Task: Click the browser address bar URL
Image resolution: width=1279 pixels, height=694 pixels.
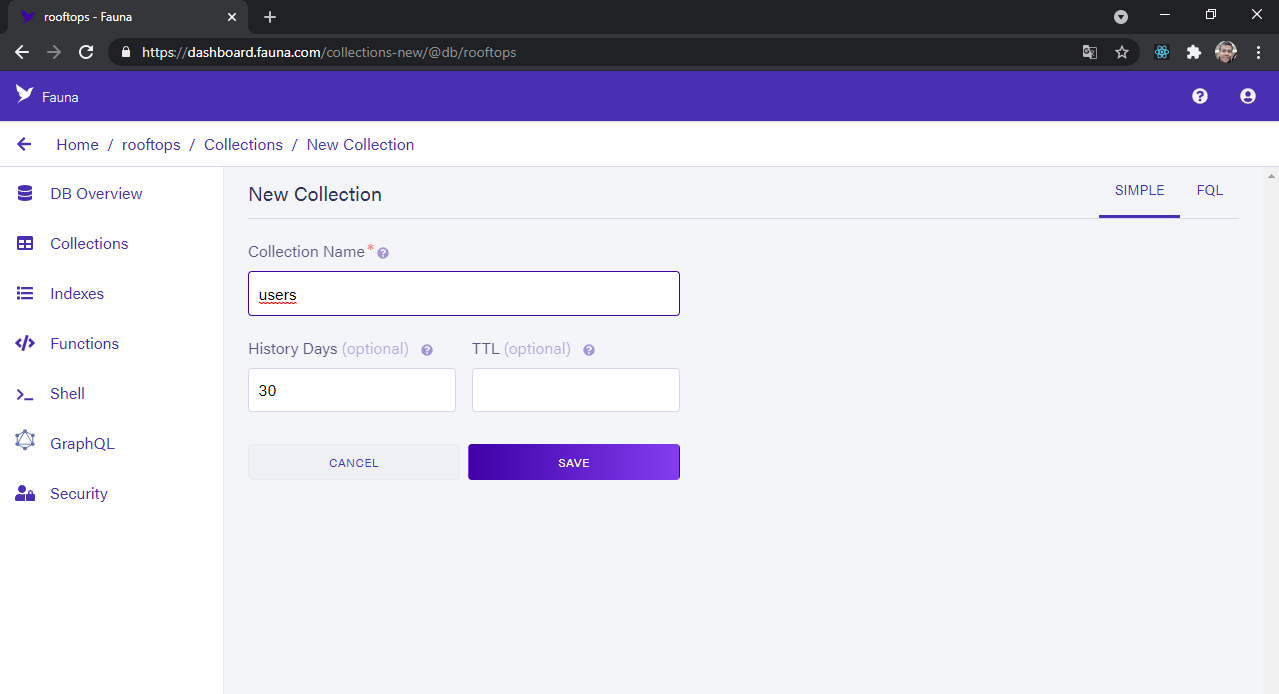Action: (x=329, y=52)
